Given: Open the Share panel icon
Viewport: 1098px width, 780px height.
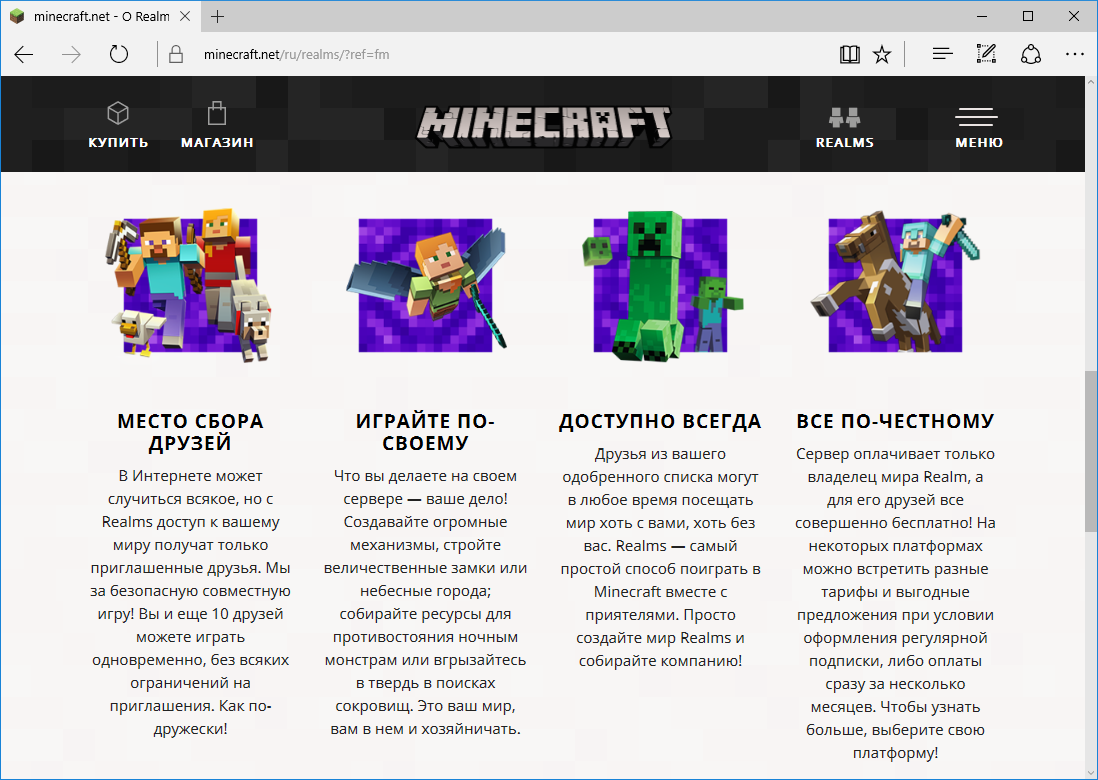Looking at the screenshot, I should 1030,54.
